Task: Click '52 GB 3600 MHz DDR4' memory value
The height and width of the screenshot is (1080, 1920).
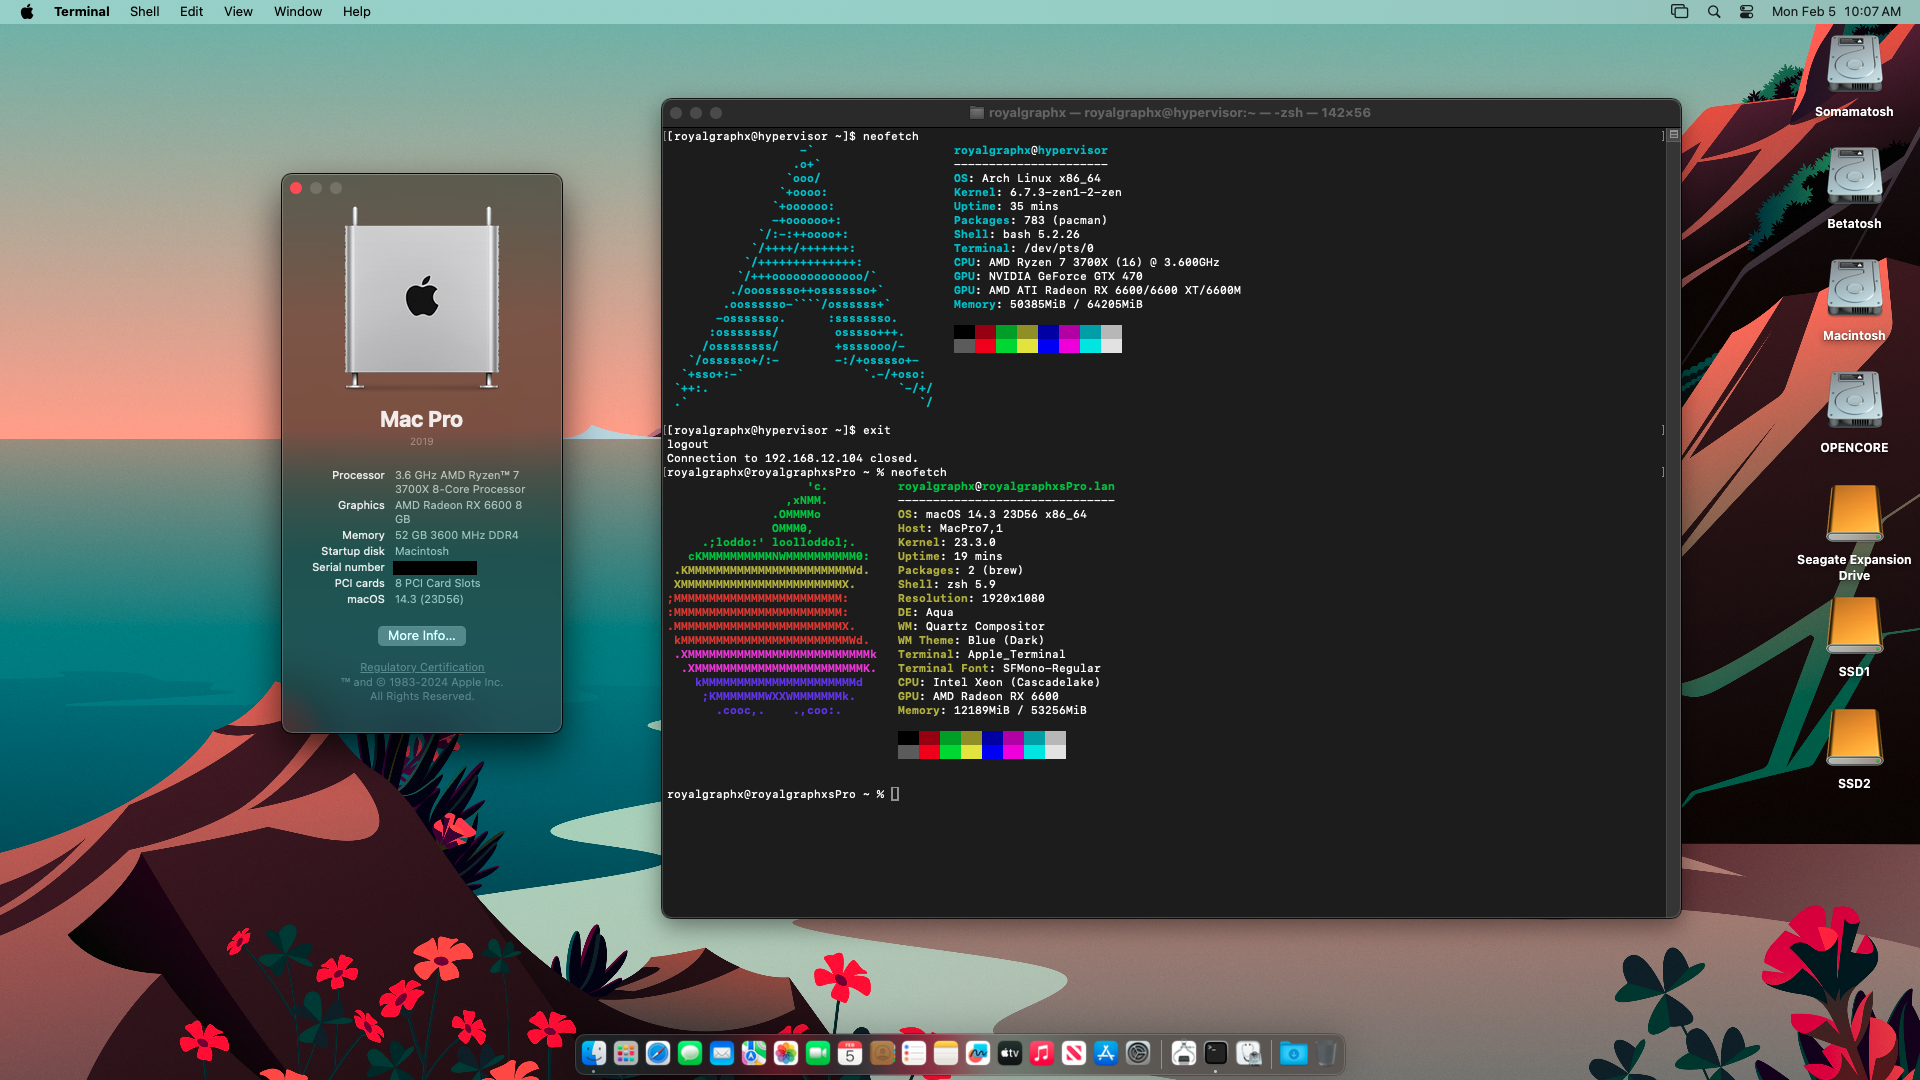Action: (456, 536)
